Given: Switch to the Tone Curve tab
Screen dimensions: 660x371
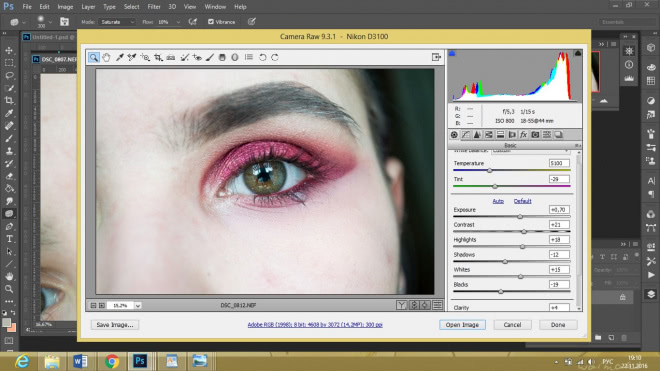Looking at the screenshot, I should click(x=466, y=135).
